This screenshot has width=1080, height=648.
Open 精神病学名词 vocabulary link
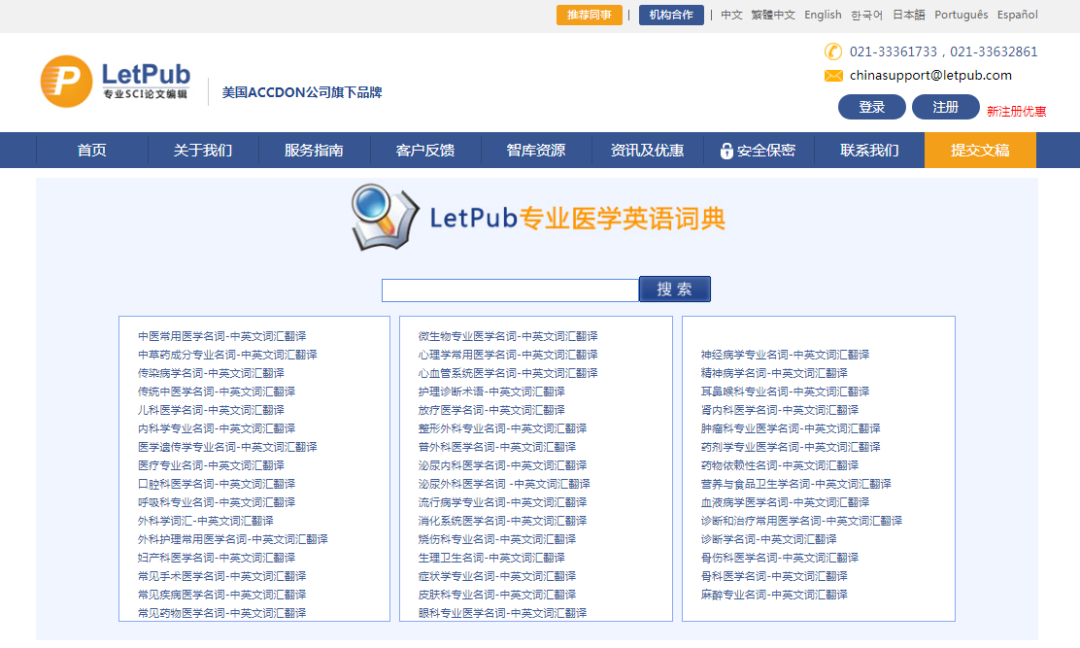pos(773,373)
